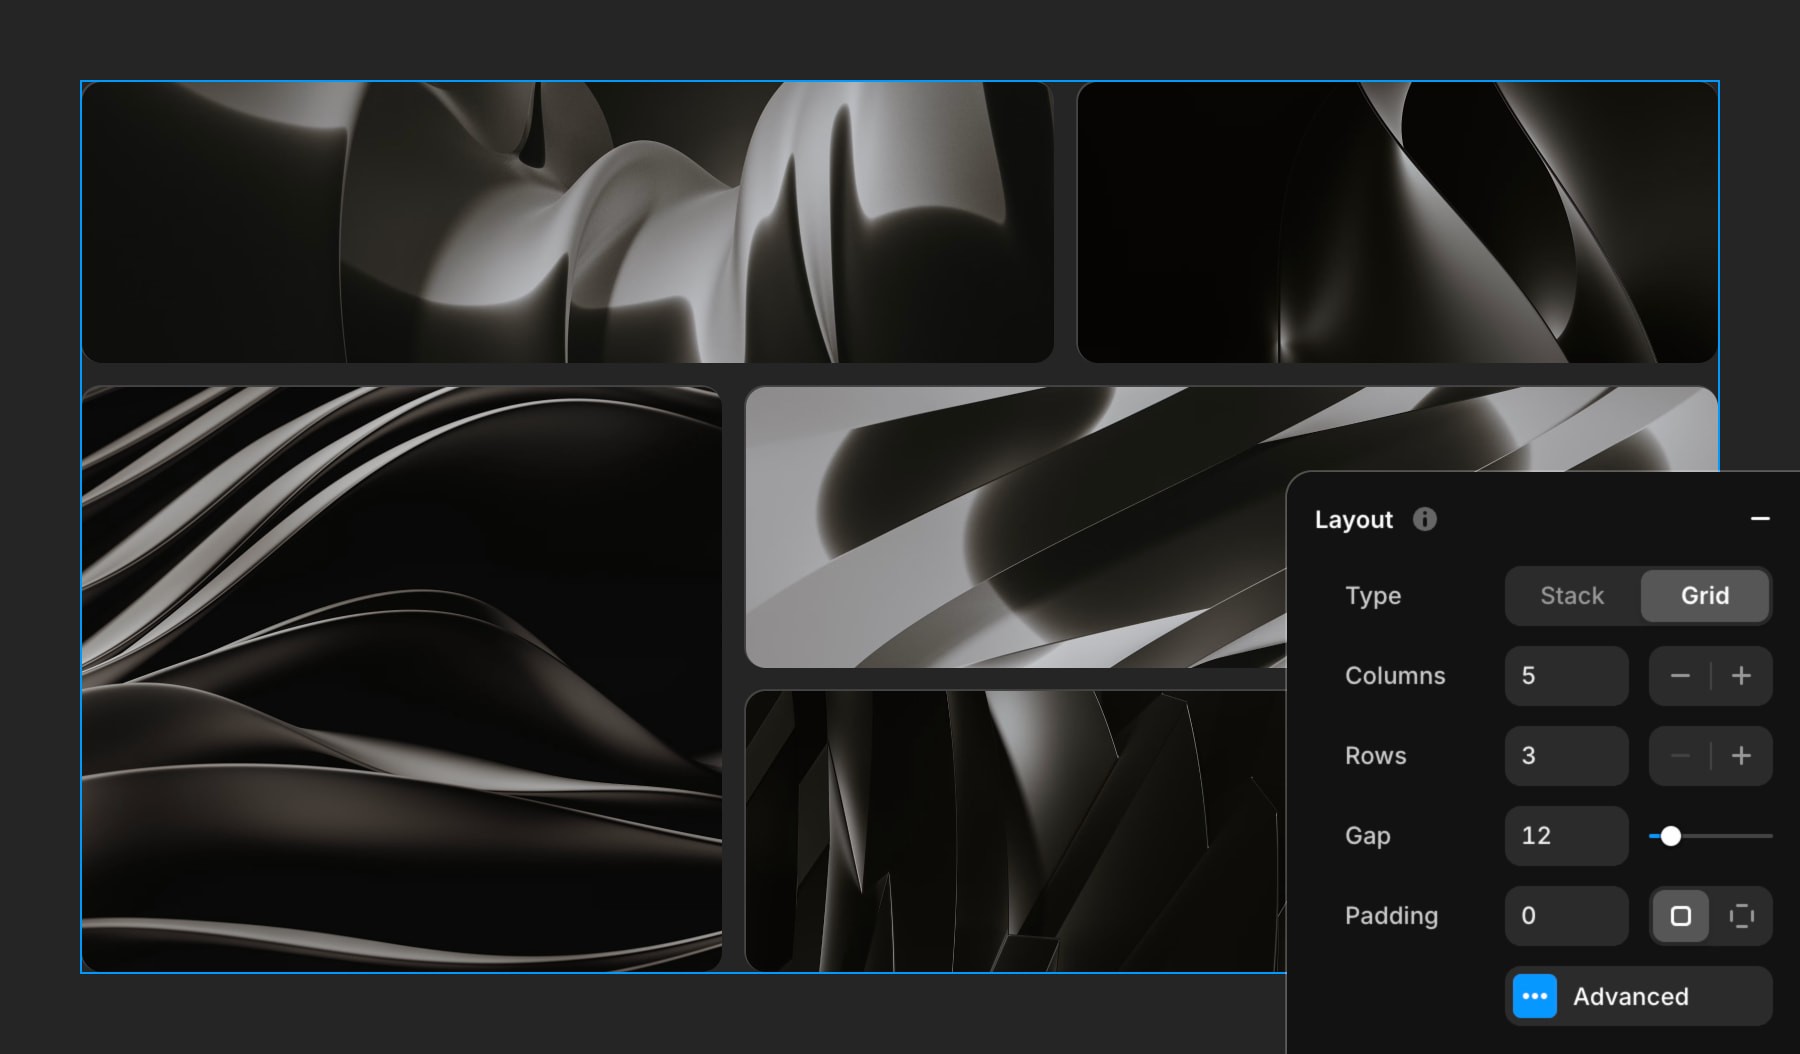
Task: Select the tall left flowing lines image
Action: [x=401, y=679]
